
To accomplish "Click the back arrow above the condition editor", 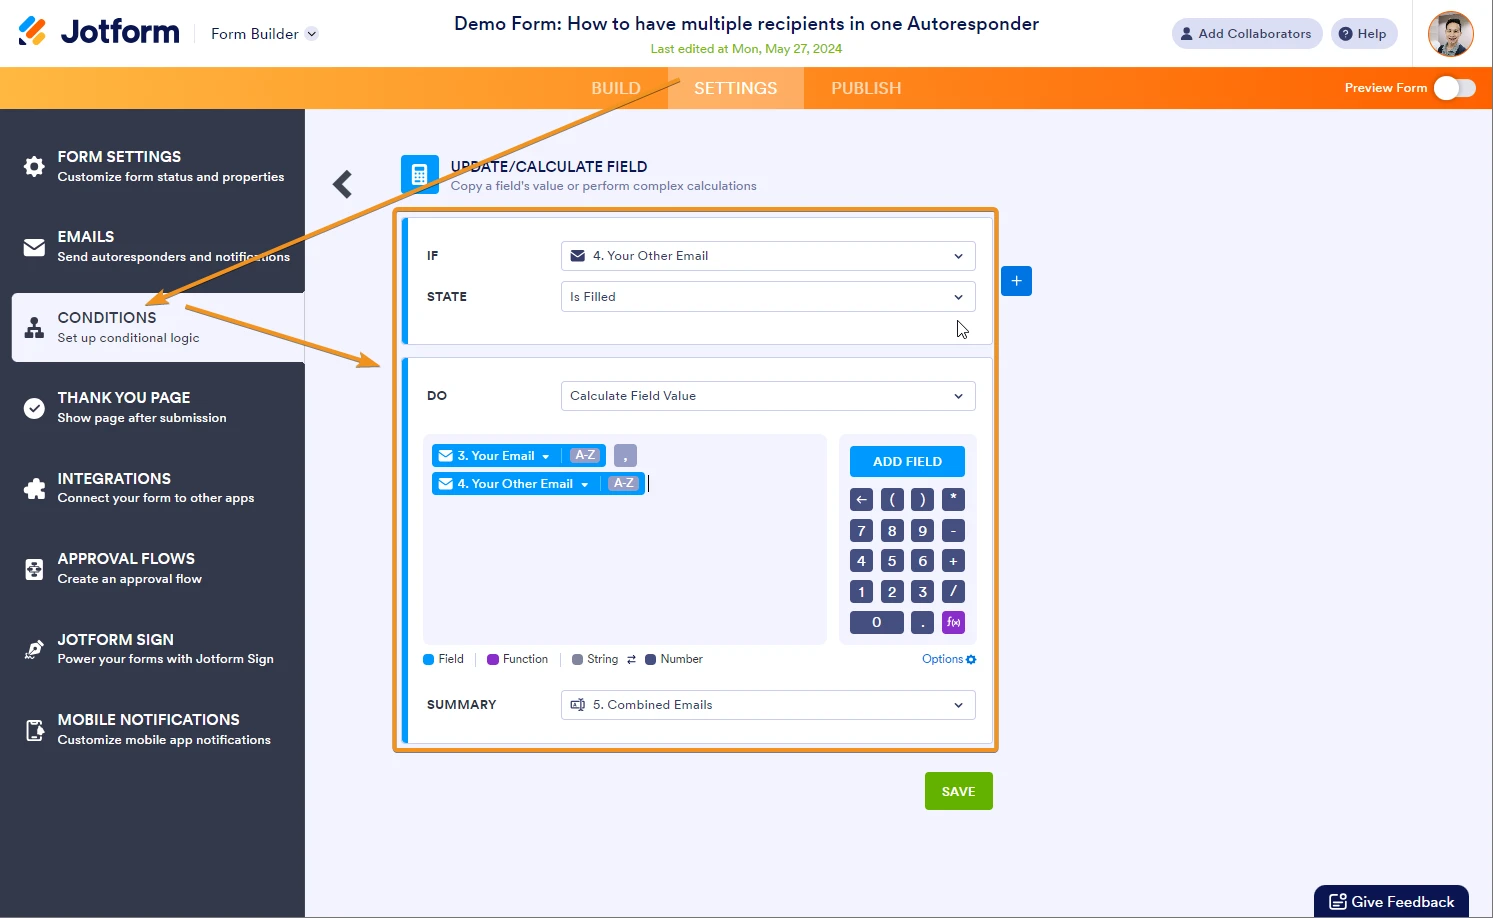I will click(342, 183).
